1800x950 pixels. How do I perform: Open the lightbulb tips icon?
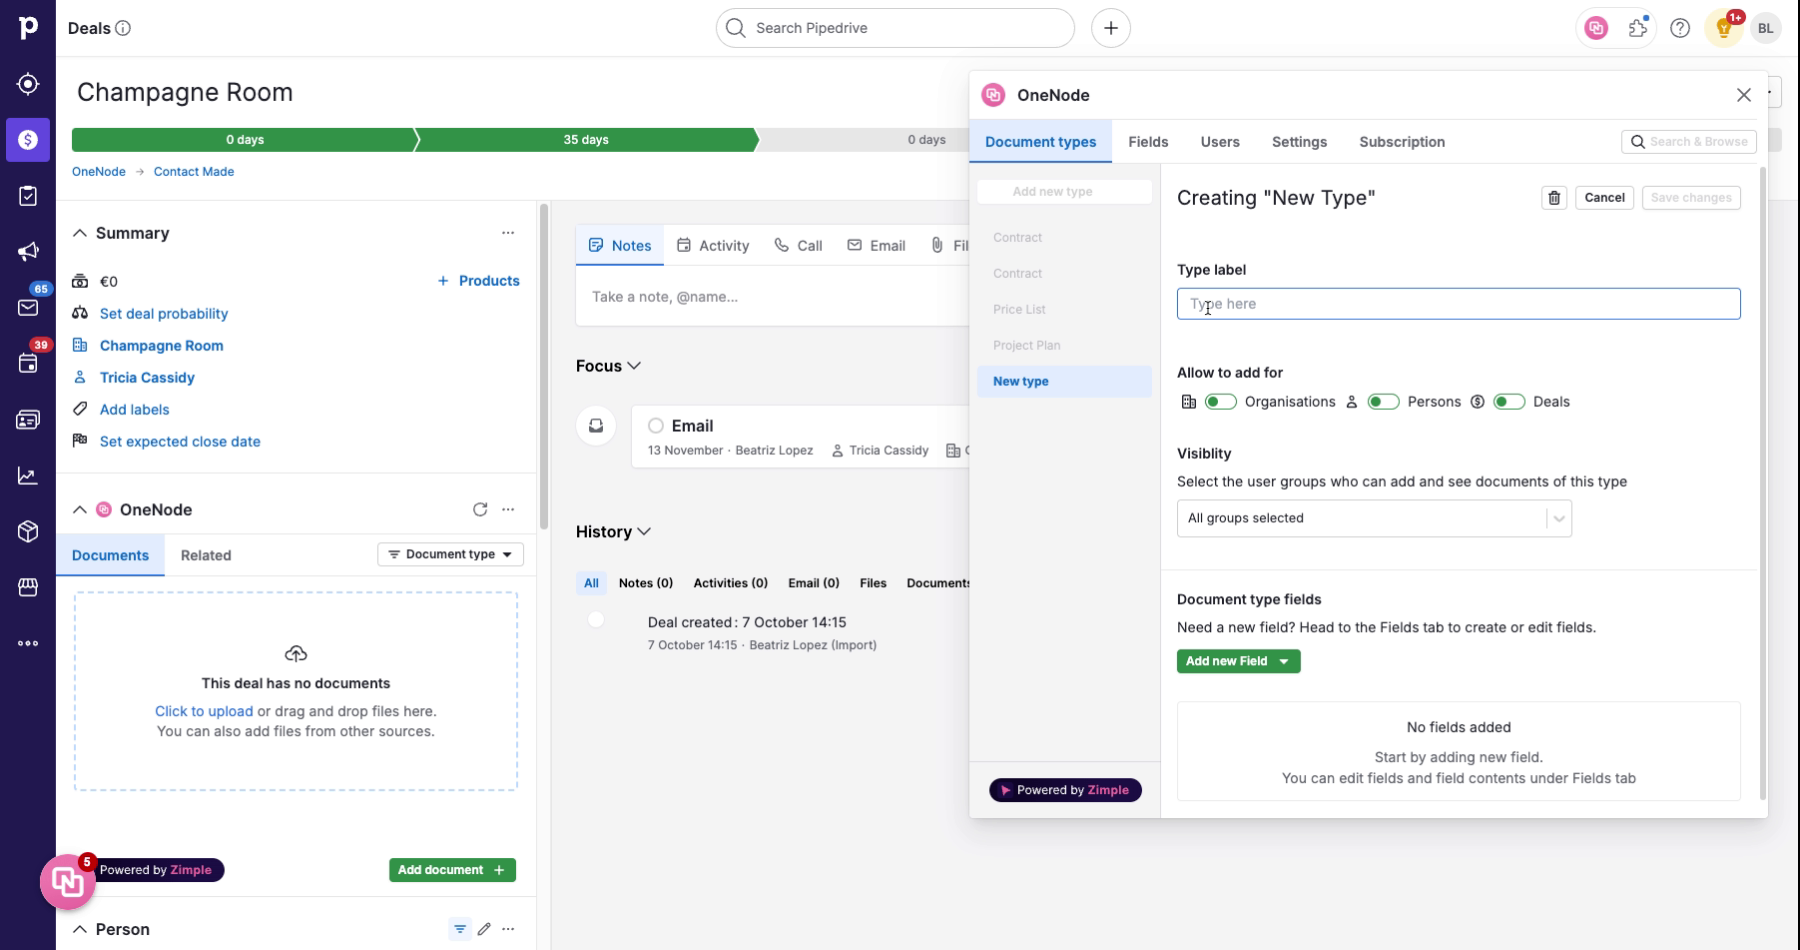[1724, 28]
